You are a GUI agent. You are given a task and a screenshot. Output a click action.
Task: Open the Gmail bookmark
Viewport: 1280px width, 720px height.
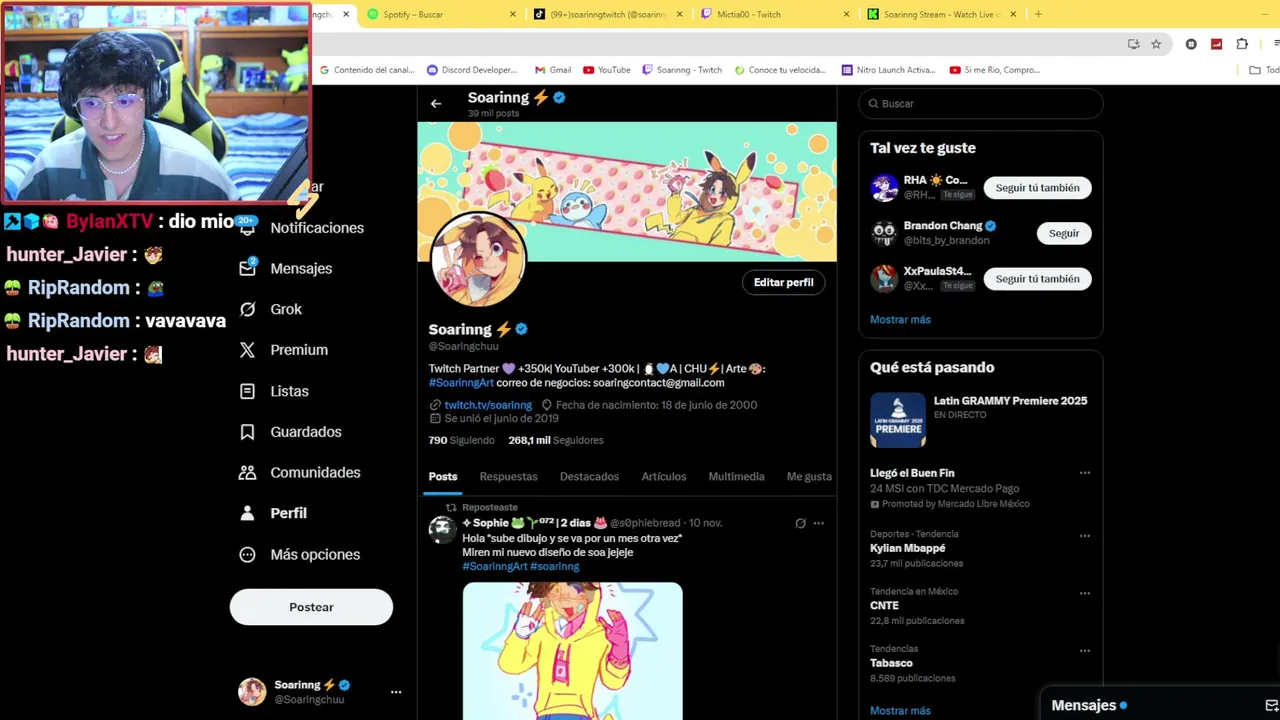click(553, 70)
